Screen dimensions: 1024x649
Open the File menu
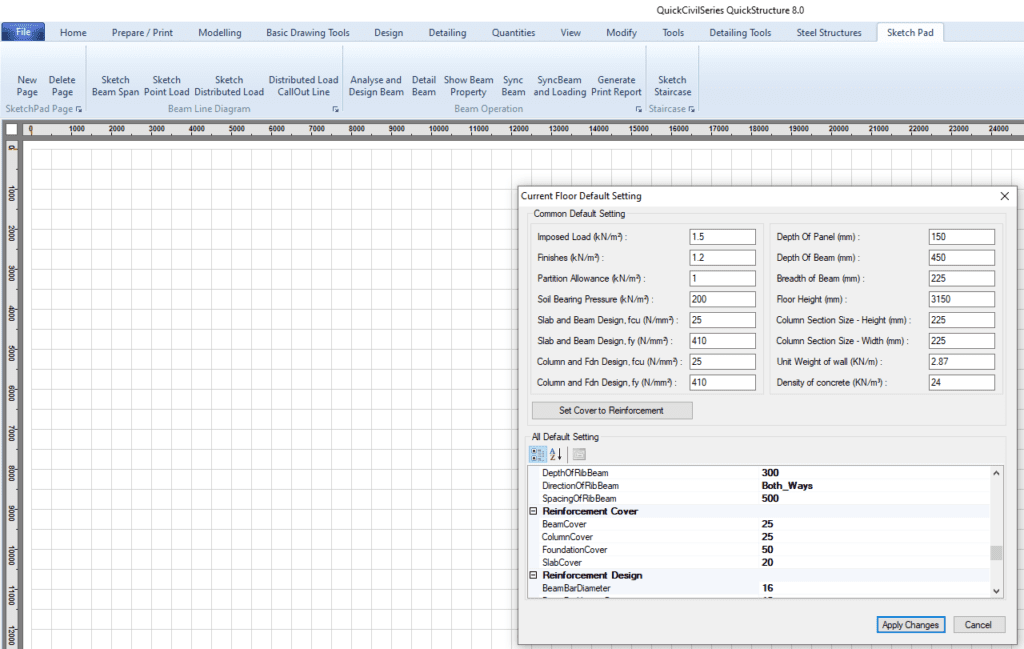[23, 32]
